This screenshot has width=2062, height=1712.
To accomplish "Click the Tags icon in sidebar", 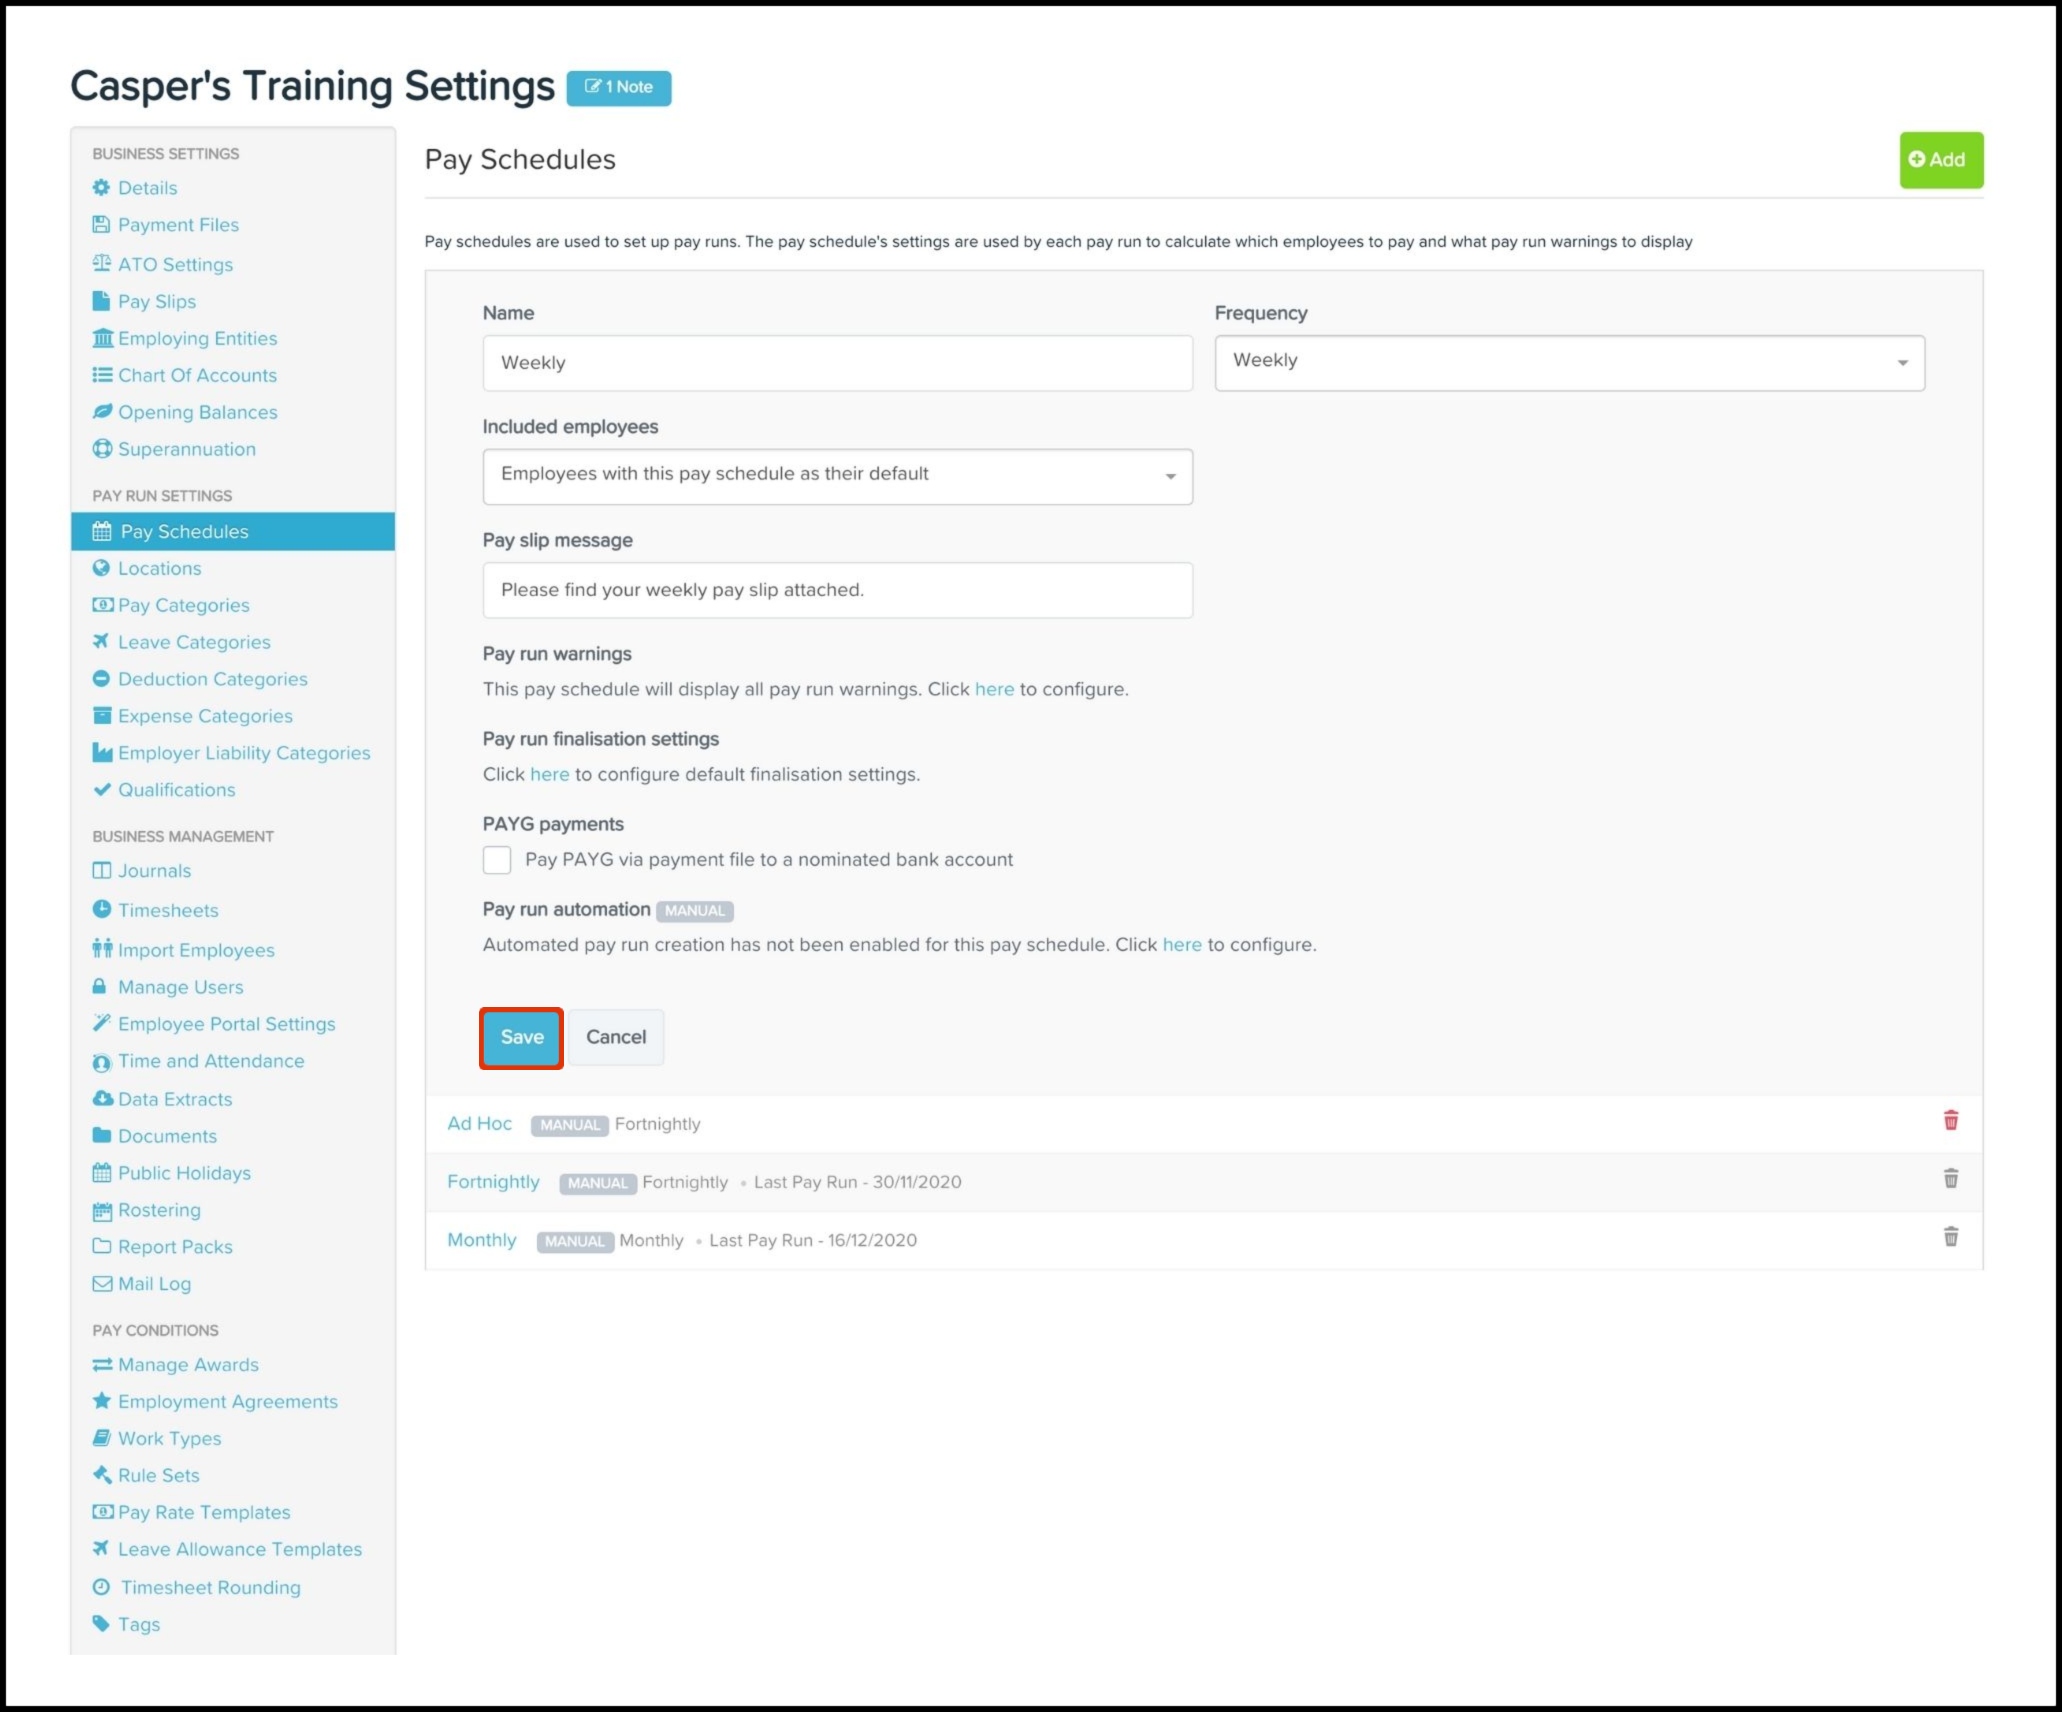I will tap(101, 1623).
